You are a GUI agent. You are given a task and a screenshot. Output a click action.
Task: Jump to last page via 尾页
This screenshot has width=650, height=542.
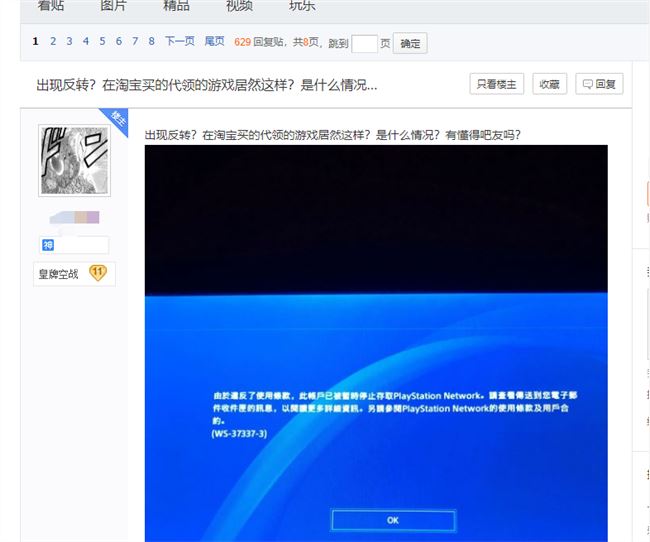(x=214, y=41)
